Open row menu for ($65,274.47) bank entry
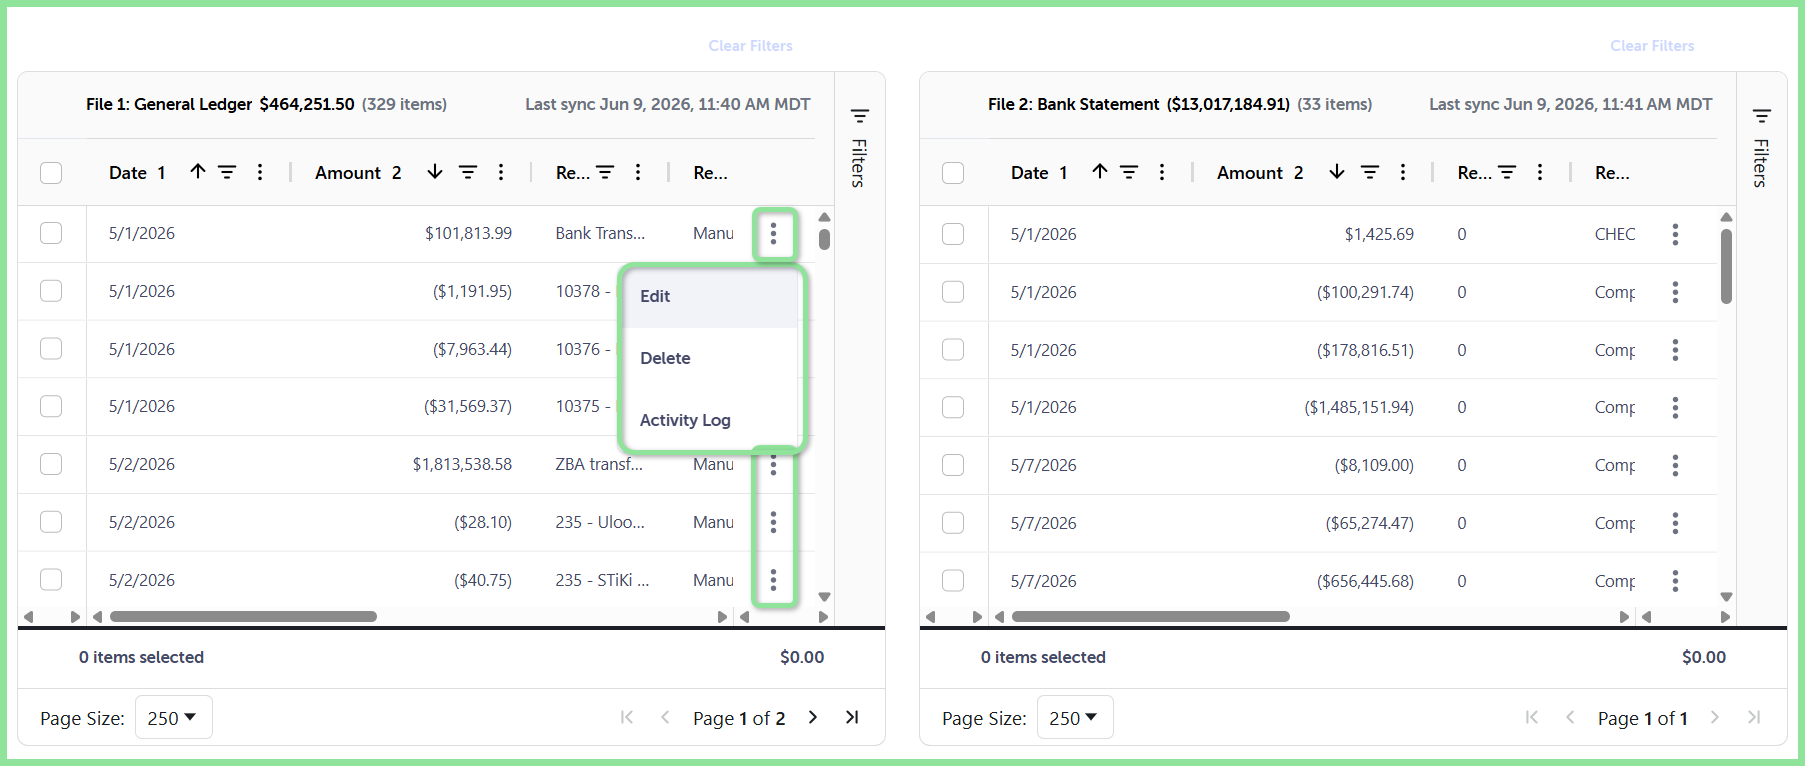The height and width of the screenshot is (766, 1805). tap(1675, 523)
